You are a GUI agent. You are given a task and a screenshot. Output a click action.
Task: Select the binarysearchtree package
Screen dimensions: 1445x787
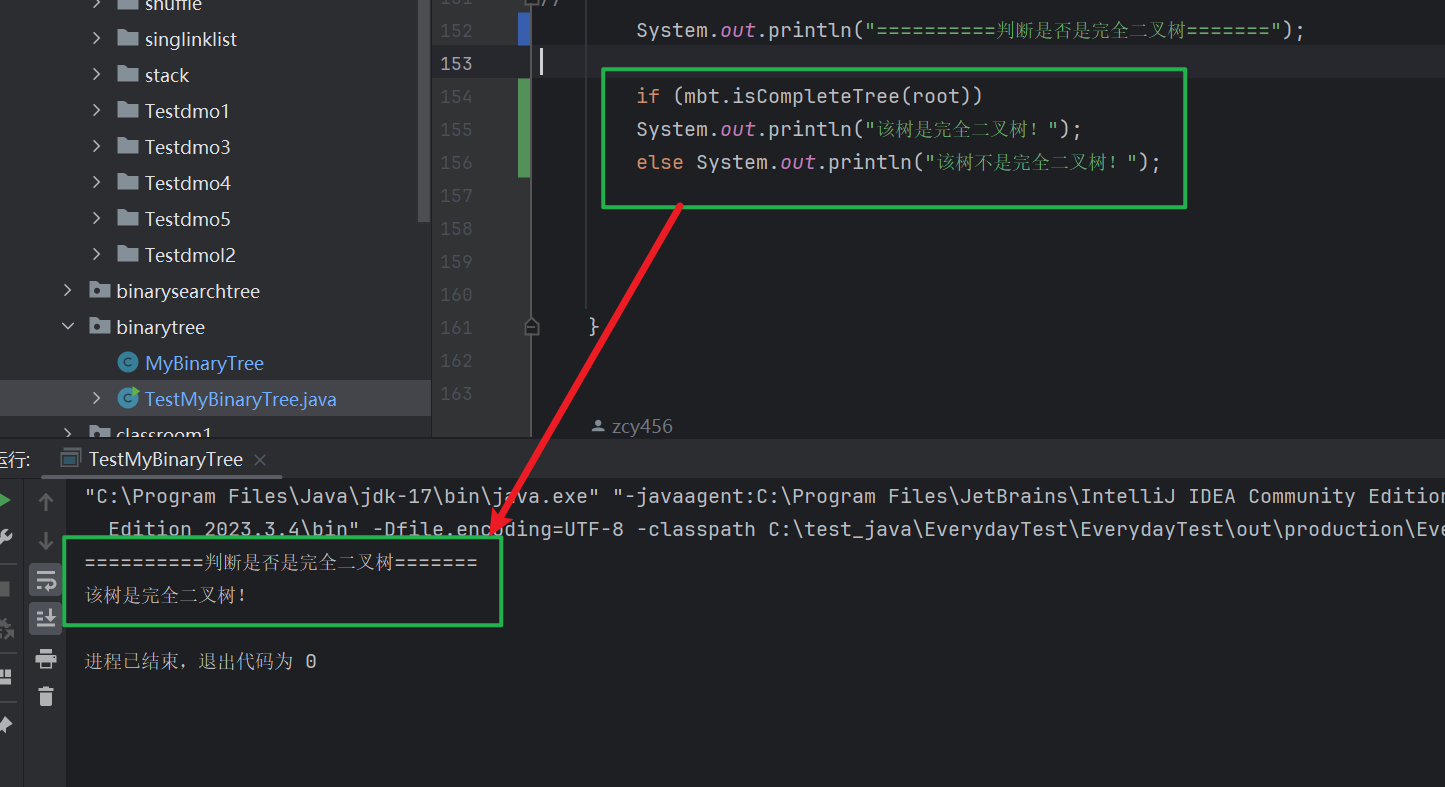(188, 292)
